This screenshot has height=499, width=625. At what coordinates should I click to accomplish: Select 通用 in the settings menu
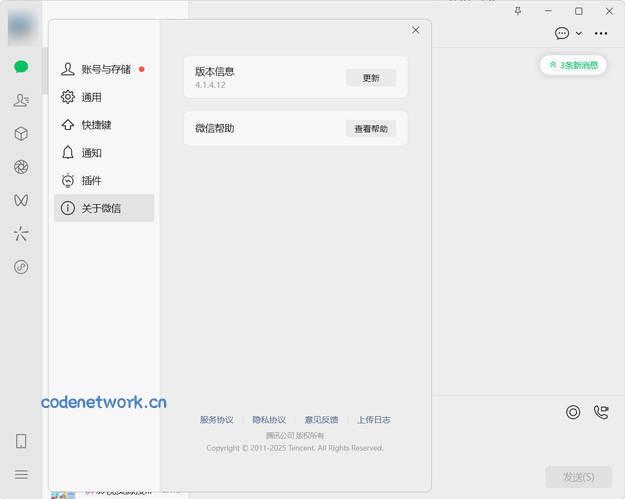pyautogui.click(x=104, y=97)
